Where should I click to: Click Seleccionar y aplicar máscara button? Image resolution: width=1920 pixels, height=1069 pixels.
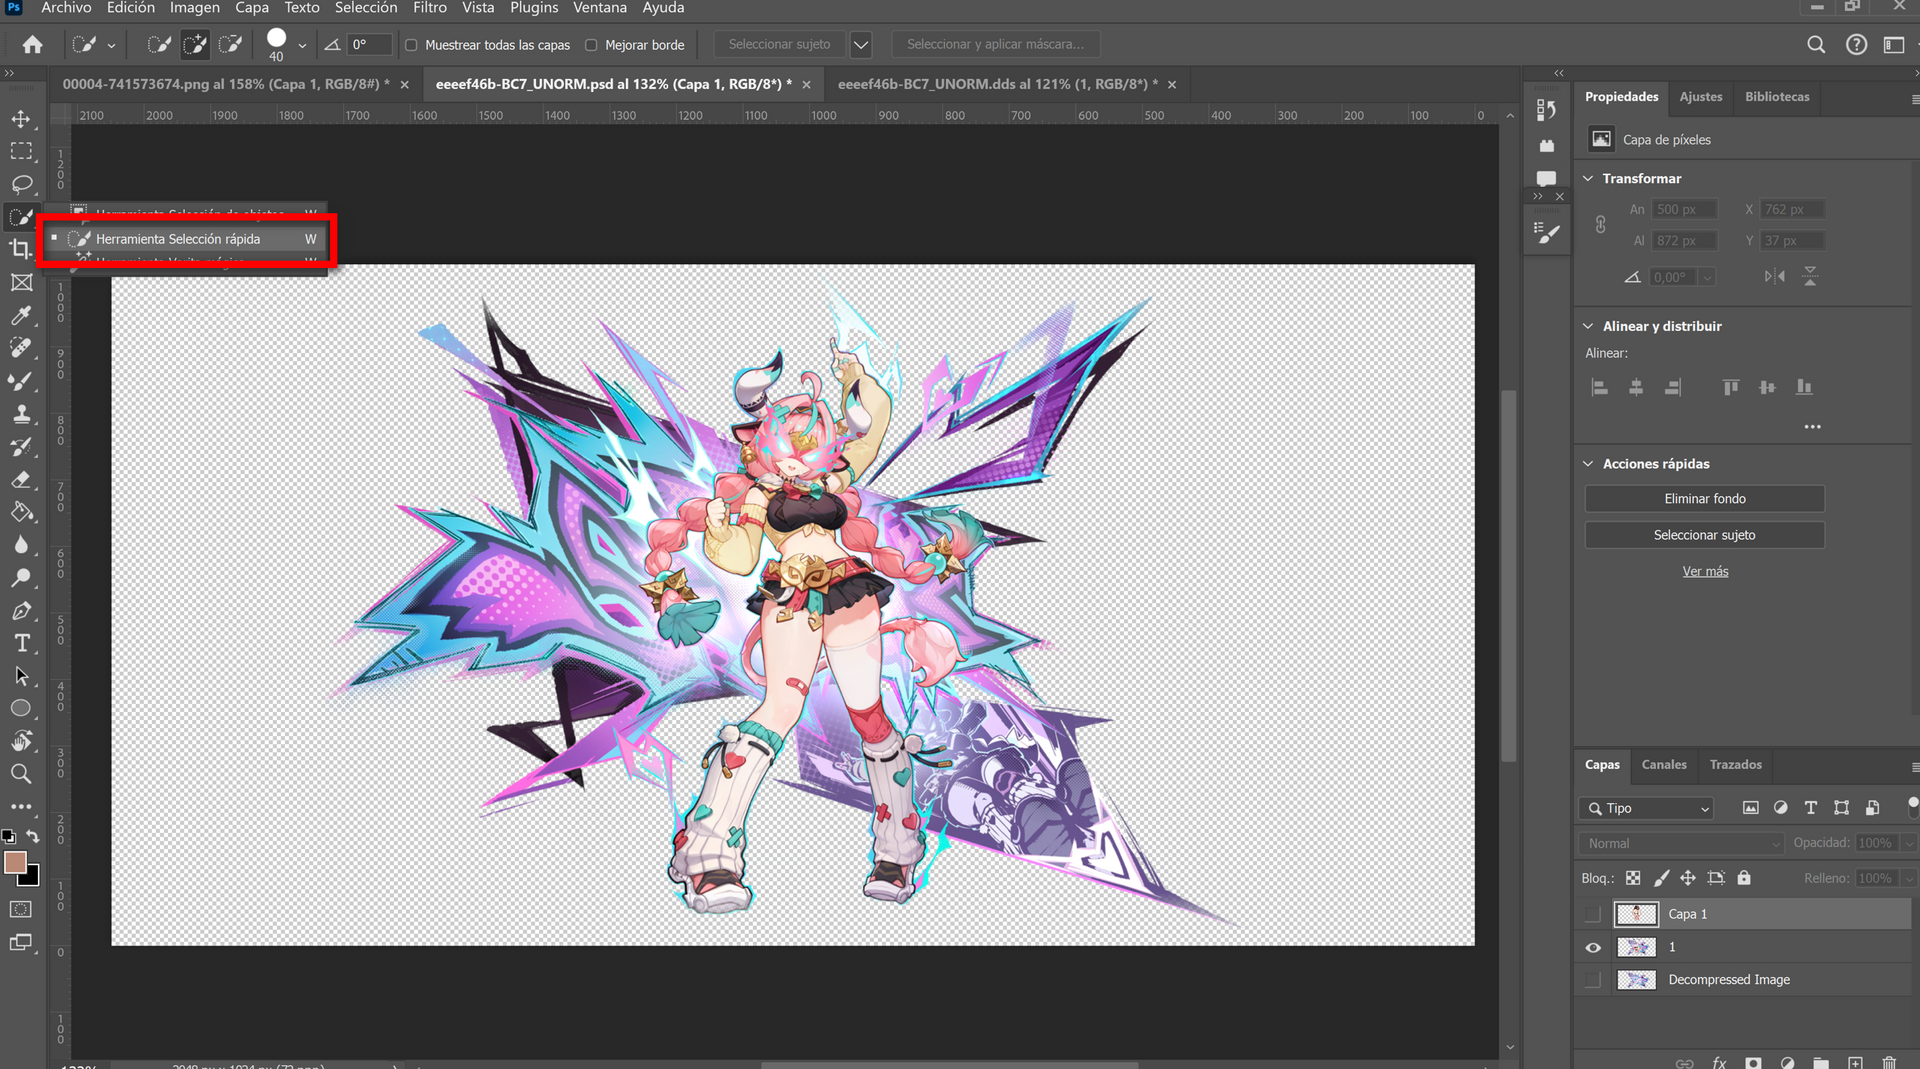[995, 44]
